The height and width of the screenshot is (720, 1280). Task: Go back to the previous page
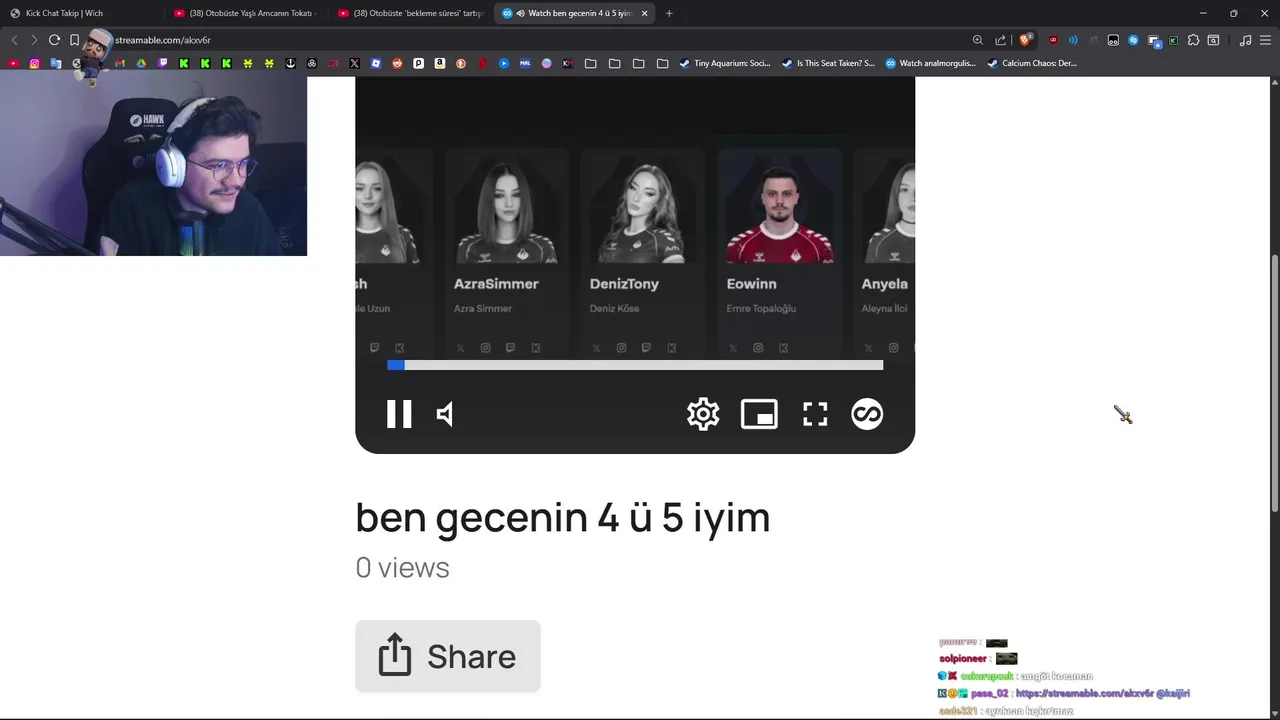[14, 40]
